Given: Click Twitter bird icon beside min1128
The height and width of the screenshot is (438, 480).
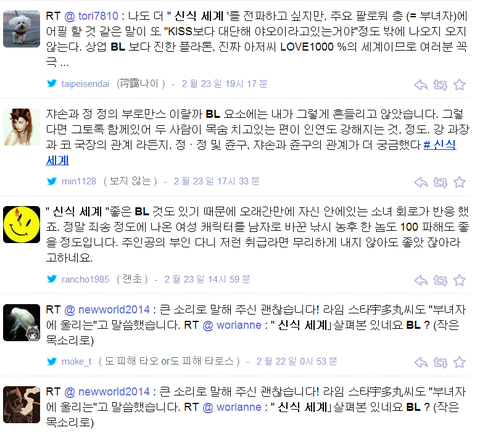Looking at the screenshot, I should coord(52,181).
